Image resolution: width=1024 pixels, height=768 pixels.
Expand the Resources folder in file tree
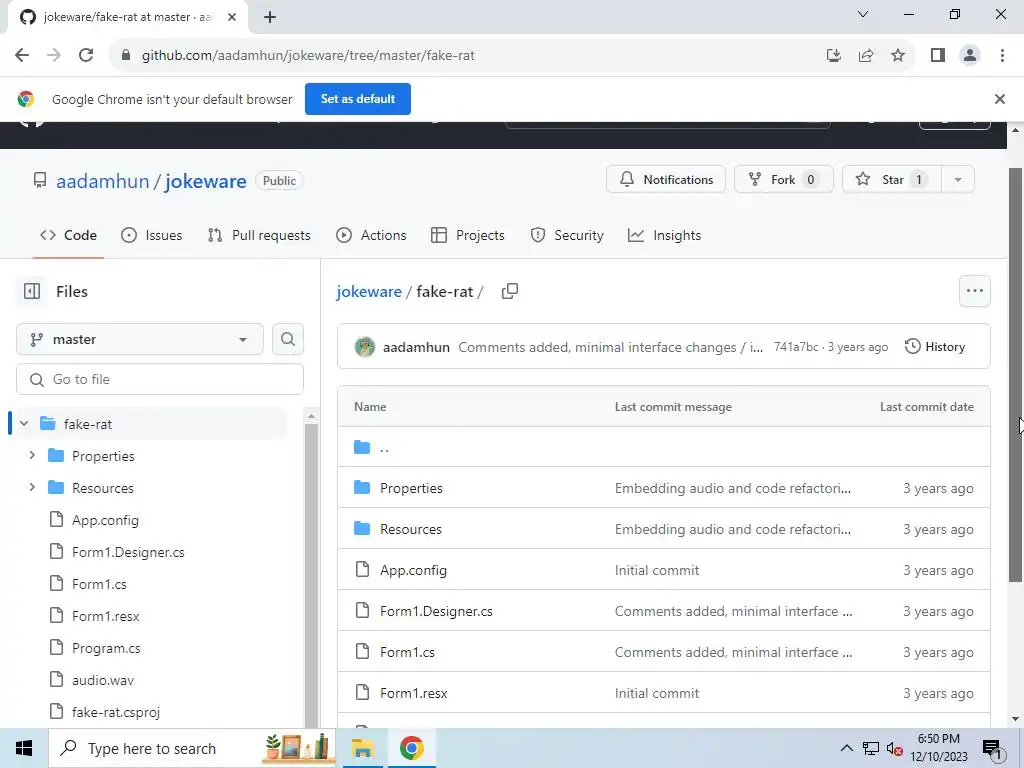[32, 487]
